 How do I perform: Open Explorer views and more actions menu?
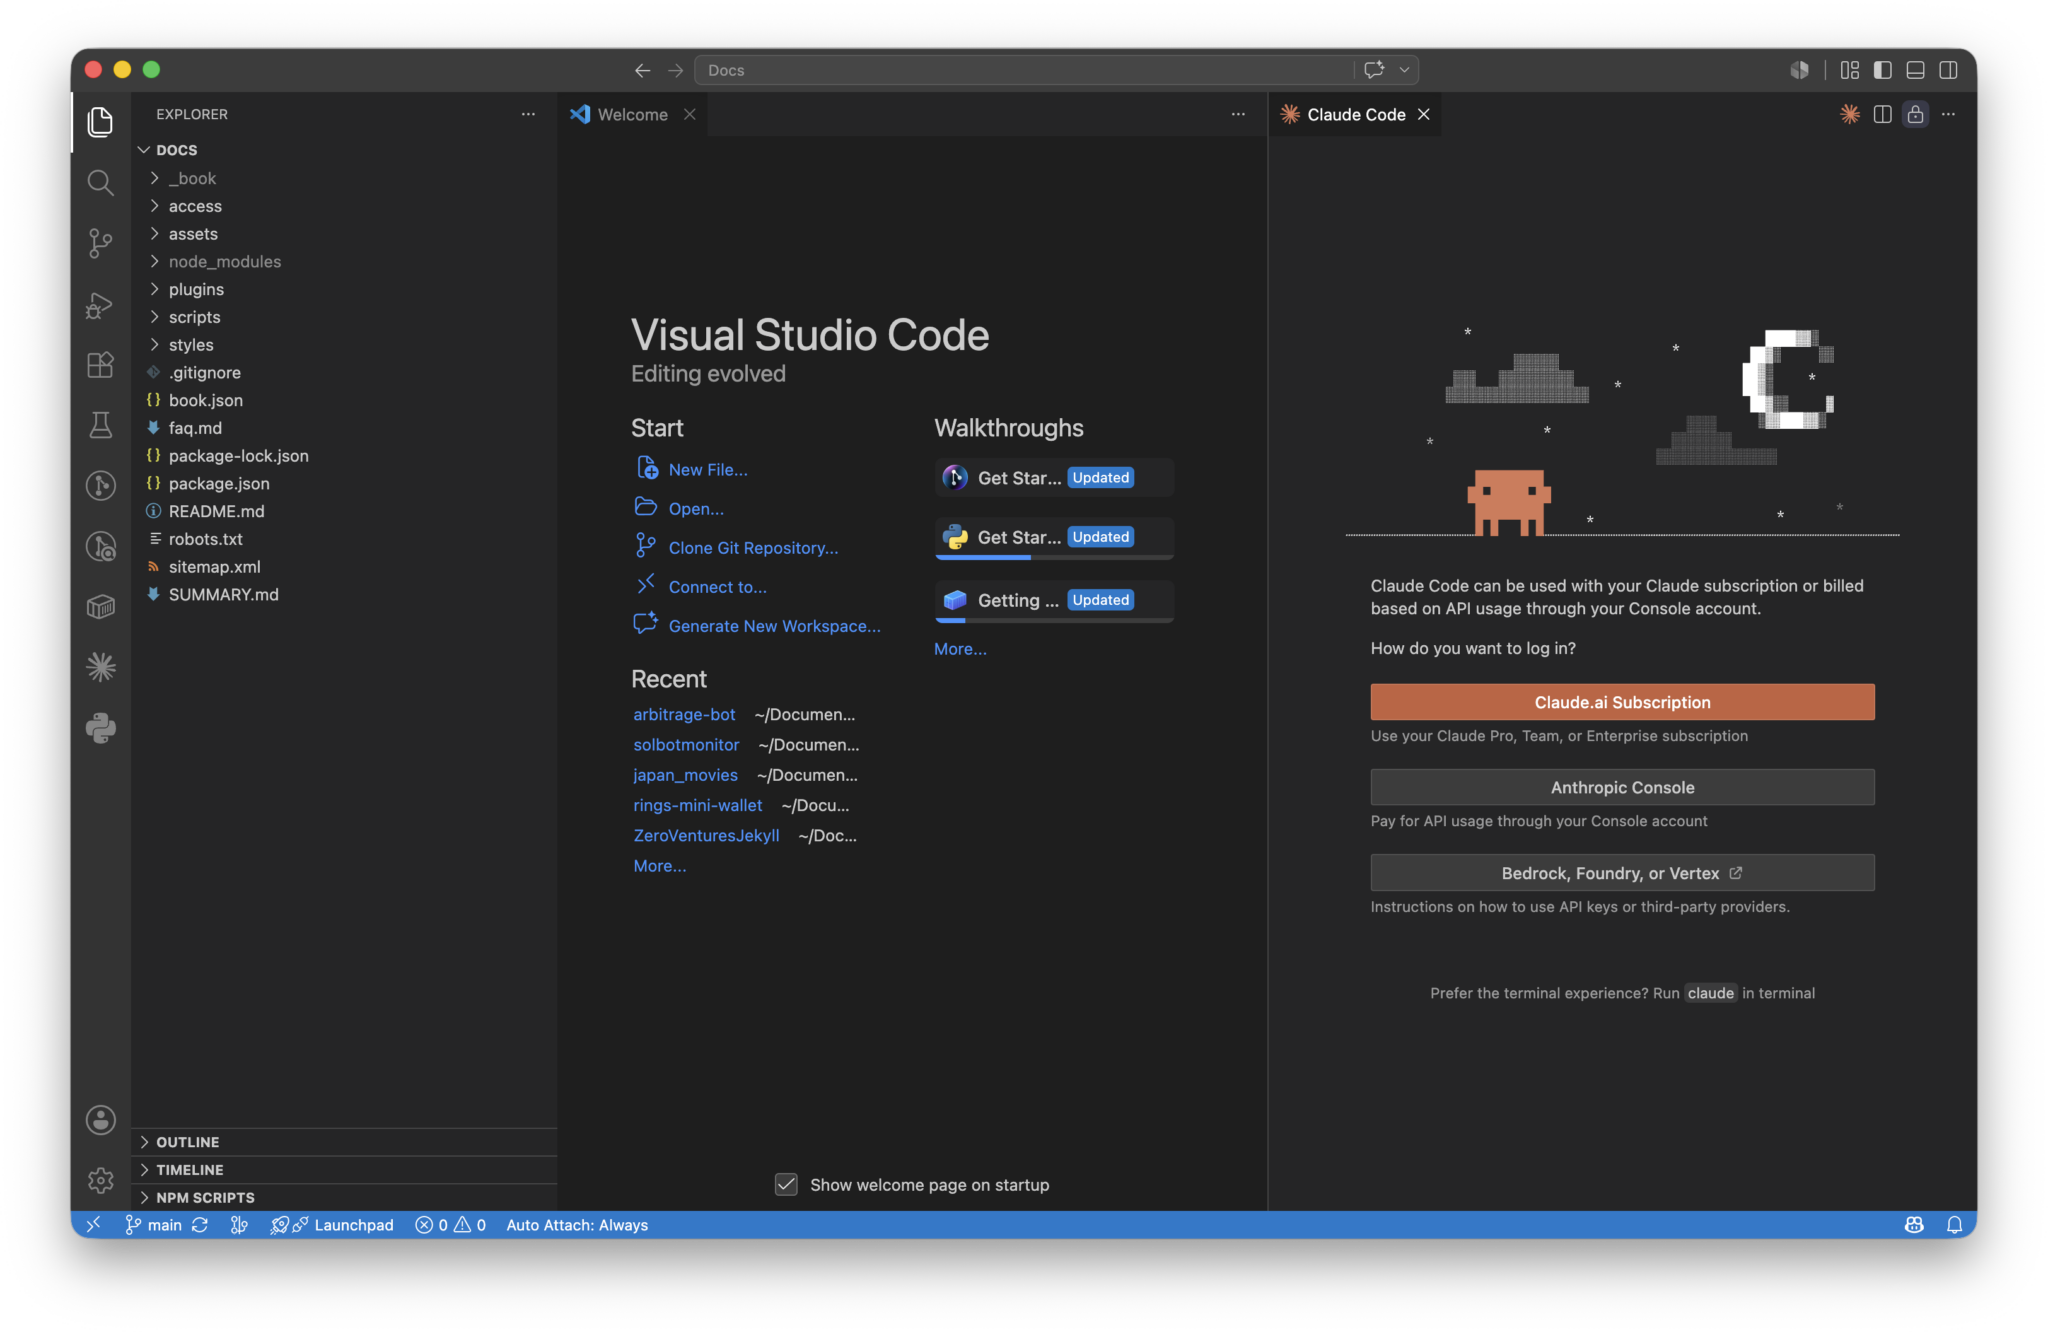click(x=528, y=114)
